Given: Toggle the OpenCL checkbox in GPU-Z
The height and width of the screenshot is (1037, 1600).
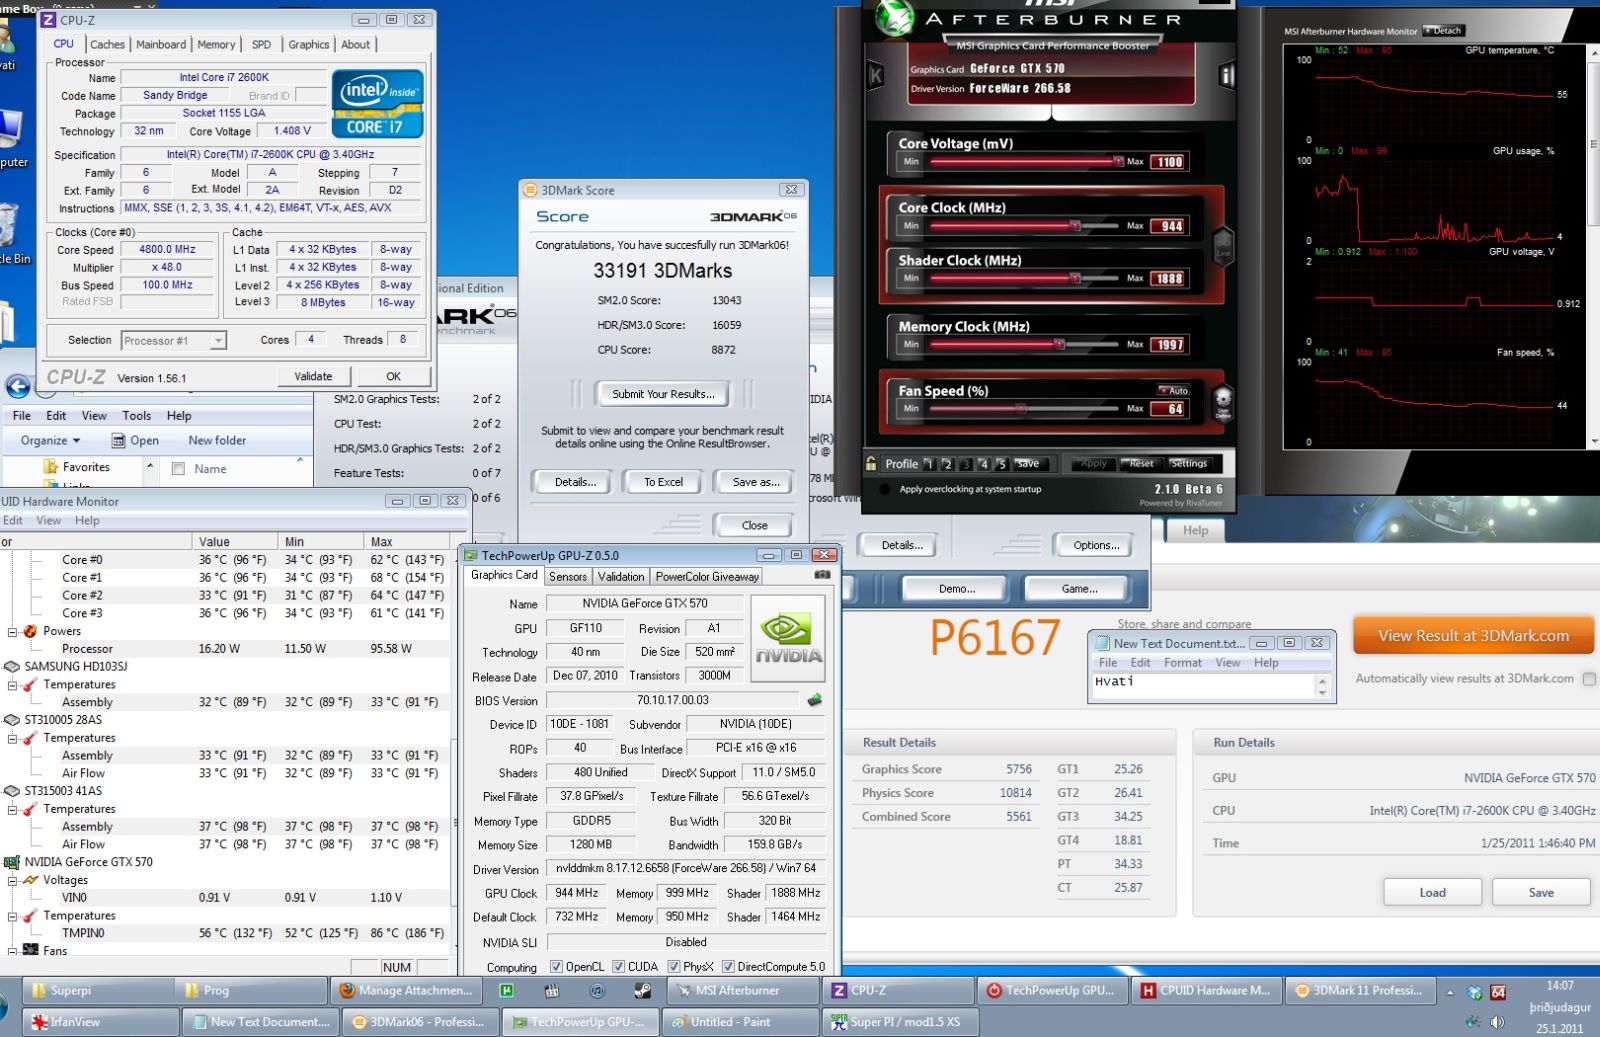Looking at the screenshot, I should 556,967.
